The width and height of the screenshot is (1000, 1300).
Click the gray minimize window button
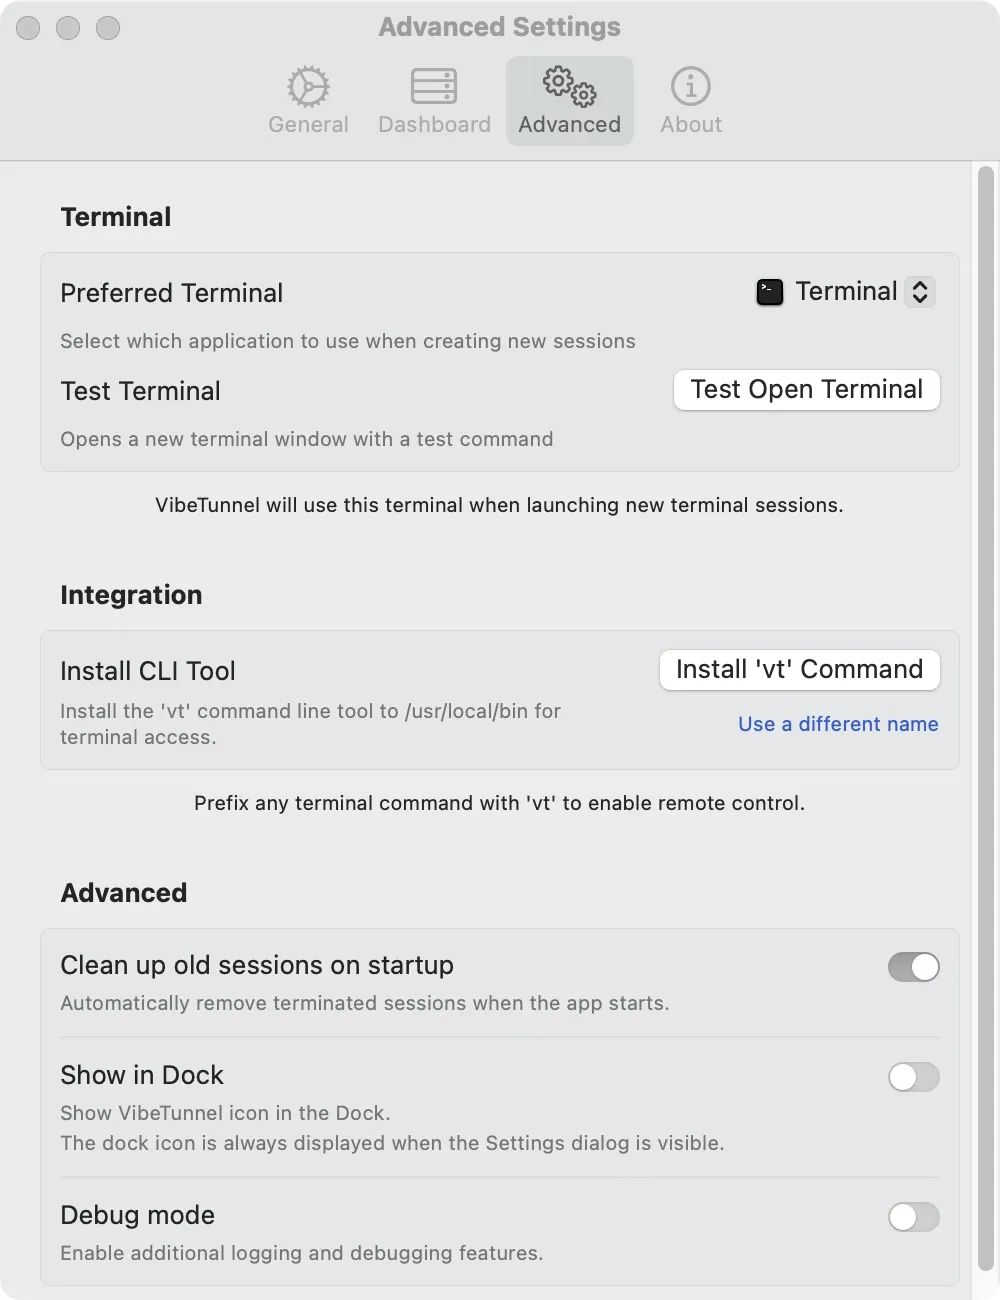(68, 28)
